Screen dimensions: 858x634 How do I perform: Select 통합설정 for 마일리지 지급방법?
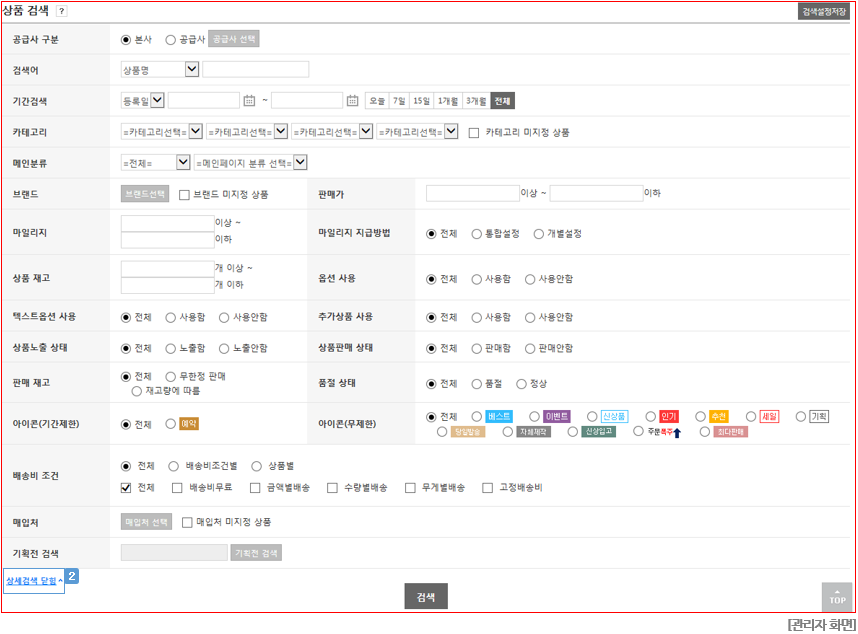tap(477, 234)
